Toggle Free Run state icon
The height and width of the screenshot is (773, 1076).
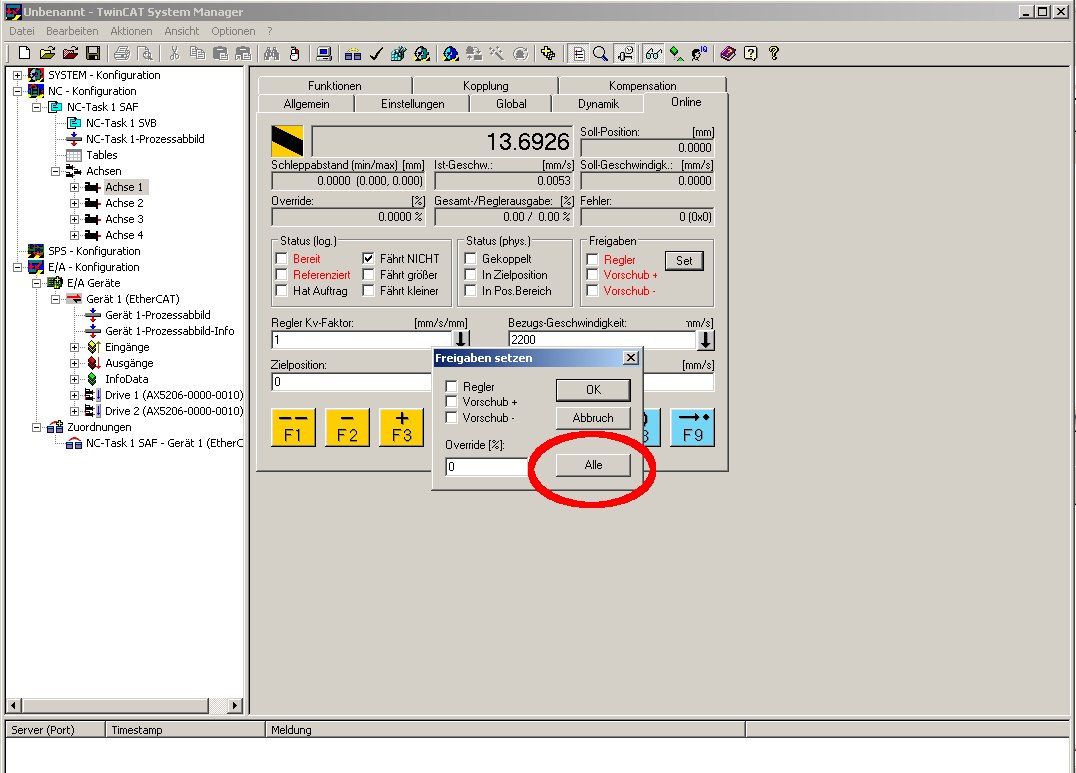click(x=520, y=54)
